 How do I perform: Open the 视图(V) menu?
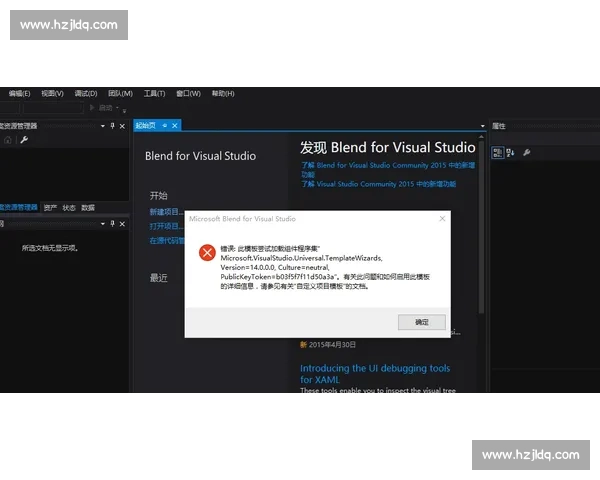[x=52, y=93]
